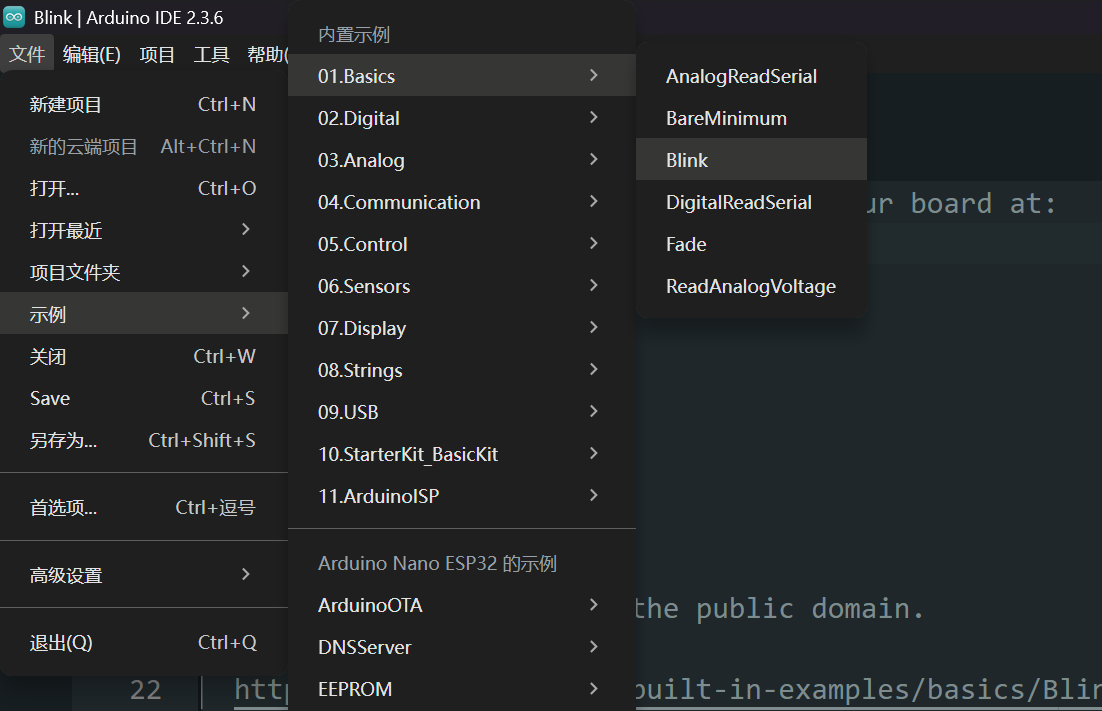1102x711 pixels.
Task: Choose Save in the file menu
Action: pyautogui.click(x=50, y=399)
